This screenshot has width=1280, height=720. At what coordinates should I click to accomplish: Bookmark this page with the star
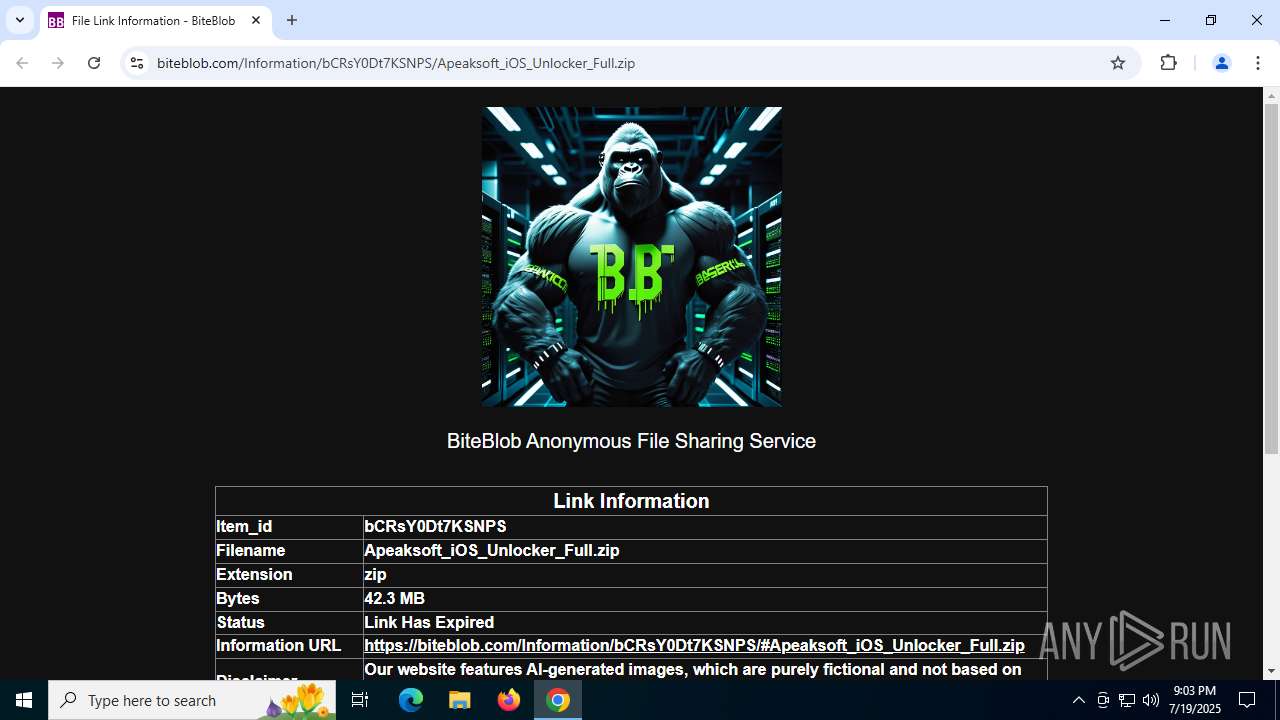[1118, 63]
